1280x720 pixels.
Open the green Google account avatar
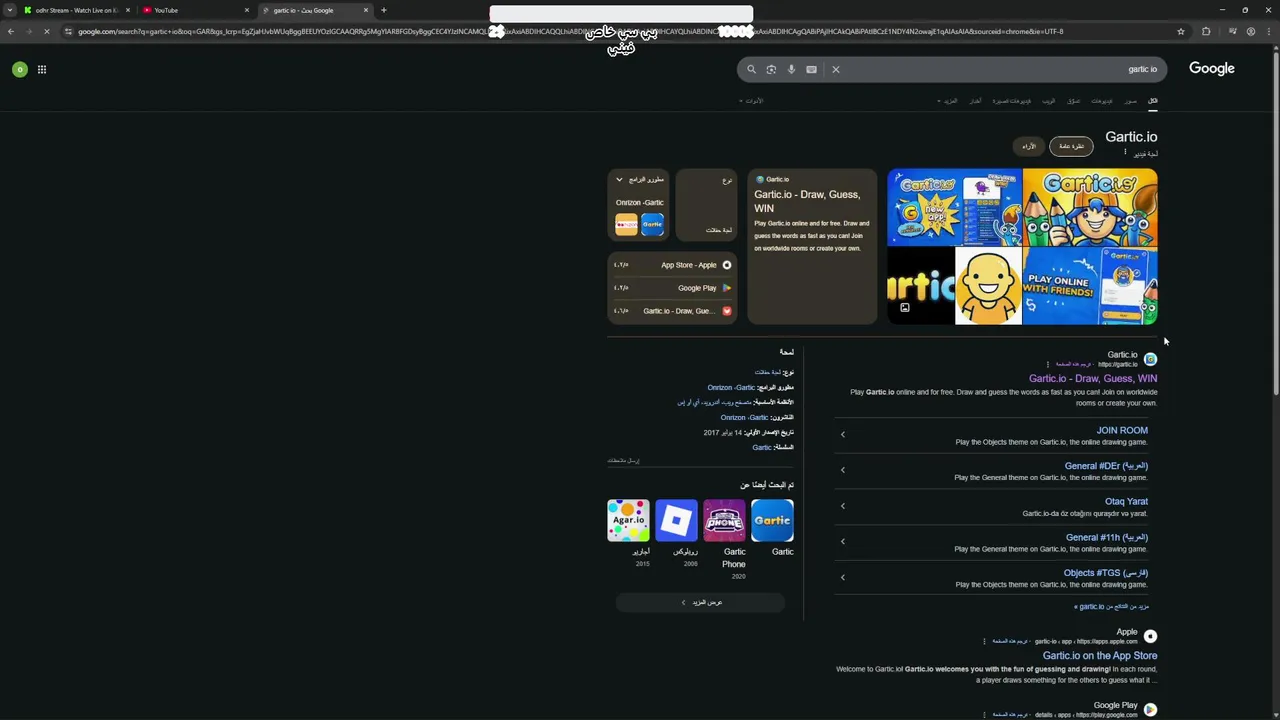(19, 69)
